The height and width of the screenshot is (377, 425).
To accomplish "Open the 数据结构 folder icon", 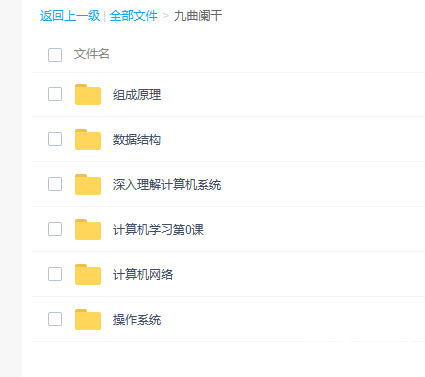I will click(88, 140).
